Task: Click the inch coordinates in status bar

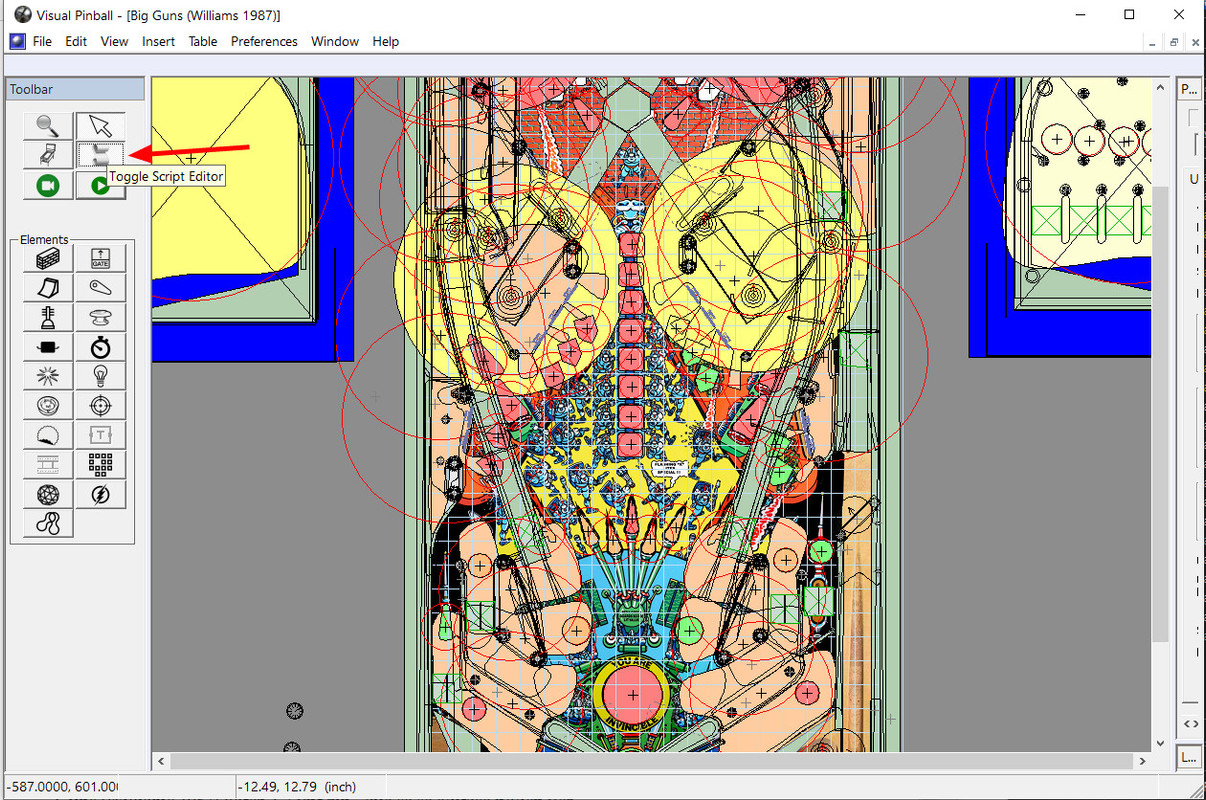Action: click(299, 787)
